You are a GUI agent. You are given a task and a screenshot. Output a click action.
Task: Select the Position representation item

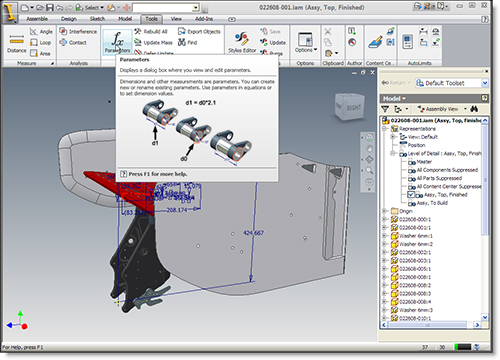coord(416,145)
